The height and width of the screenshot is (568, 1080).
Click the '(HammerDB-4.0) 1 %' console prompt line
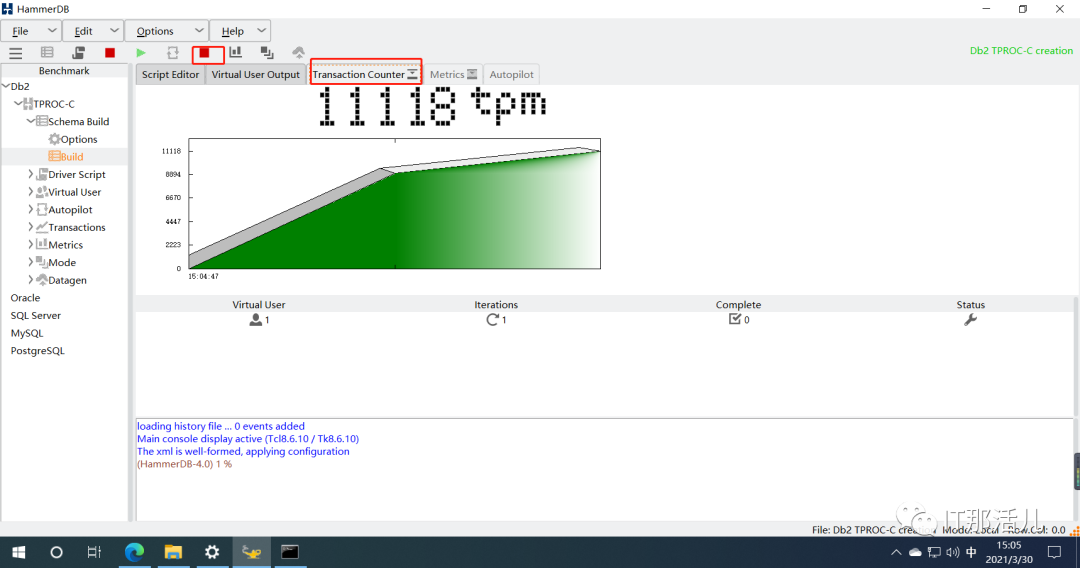point(185,464)
